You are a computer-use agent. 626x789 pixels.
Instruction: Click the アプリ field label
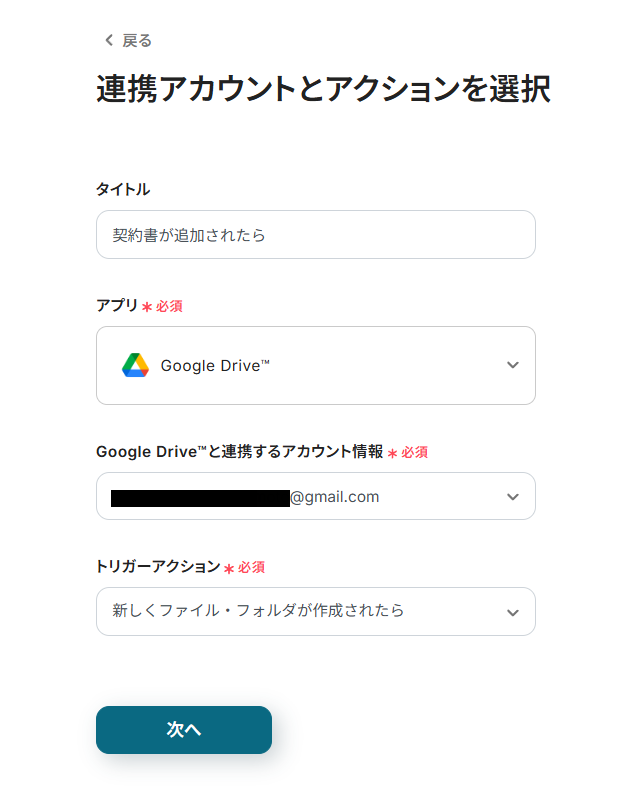click(x=116, y=305)
